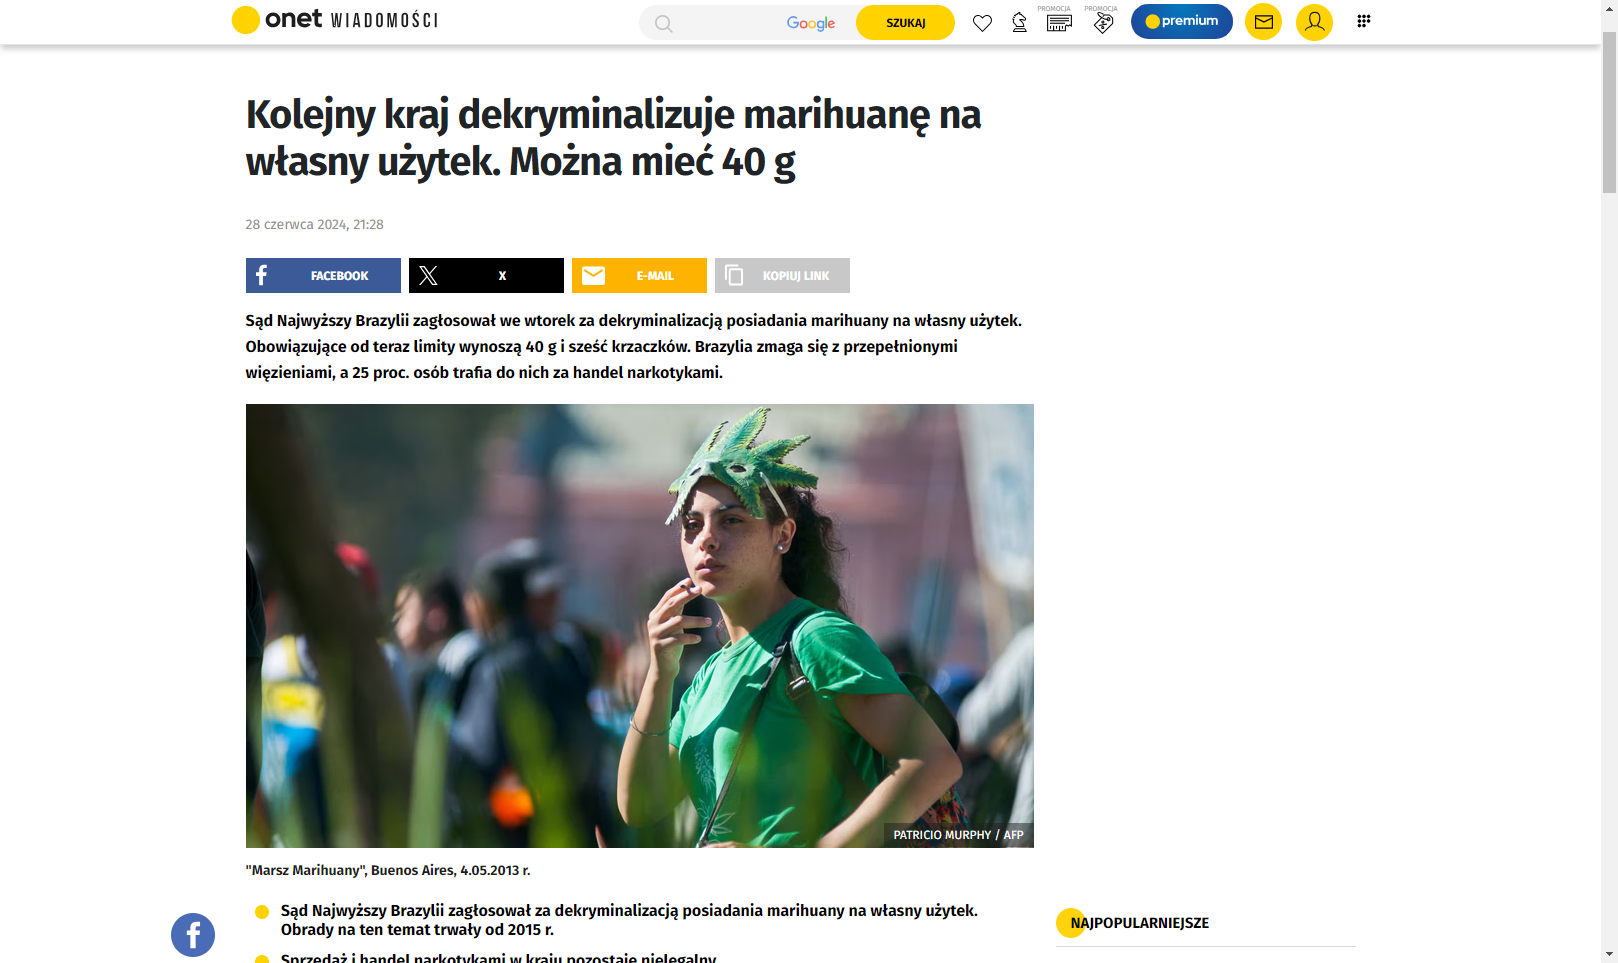Click the page vertical scrollbar thumb
Viewport: 1618px width, 963px height.
click(1609, 112)
